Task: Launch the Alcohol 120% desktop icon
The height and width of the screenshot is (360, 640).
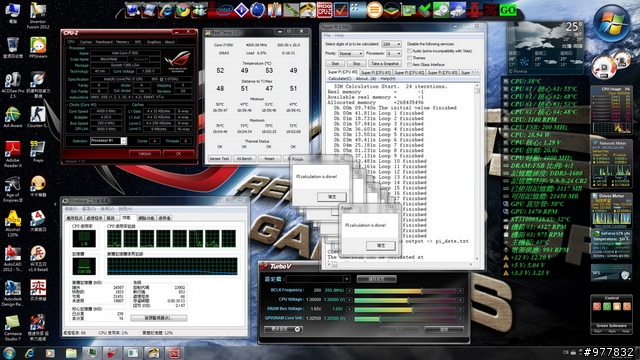Action: point(13,224)
